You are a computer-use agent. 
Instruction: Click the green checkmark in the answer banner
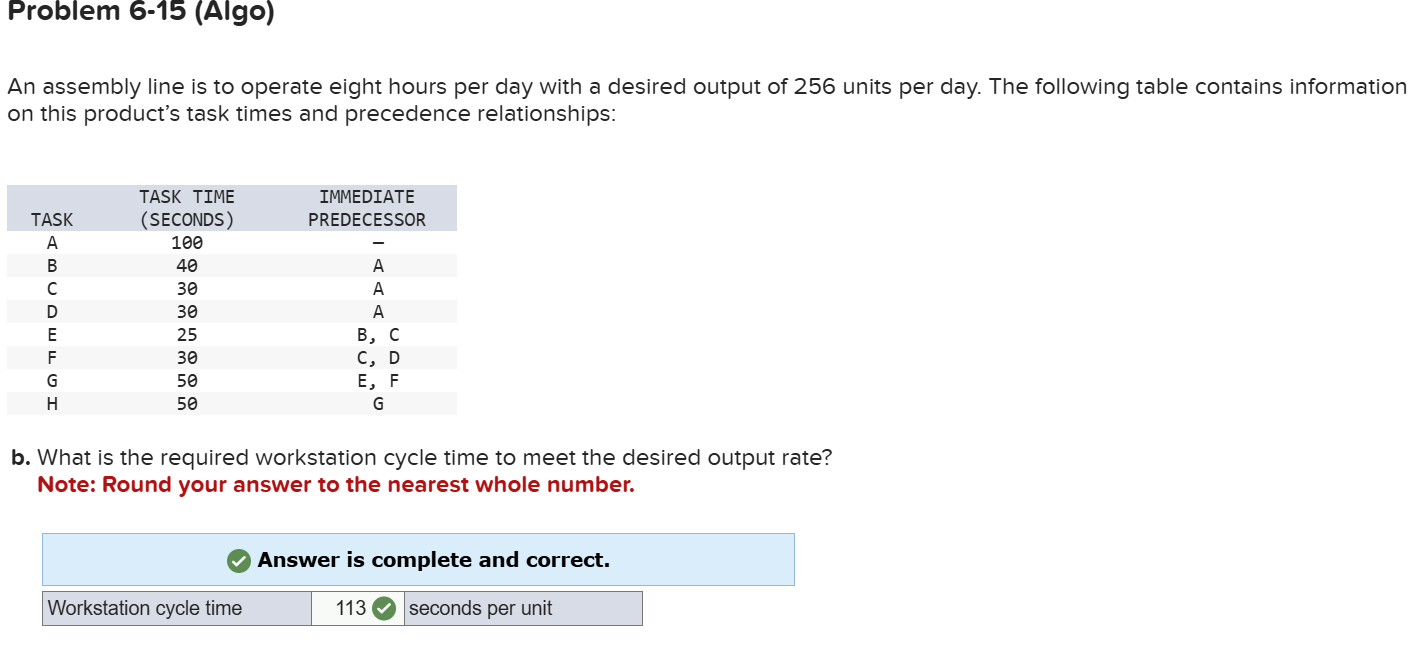(238, 560)
